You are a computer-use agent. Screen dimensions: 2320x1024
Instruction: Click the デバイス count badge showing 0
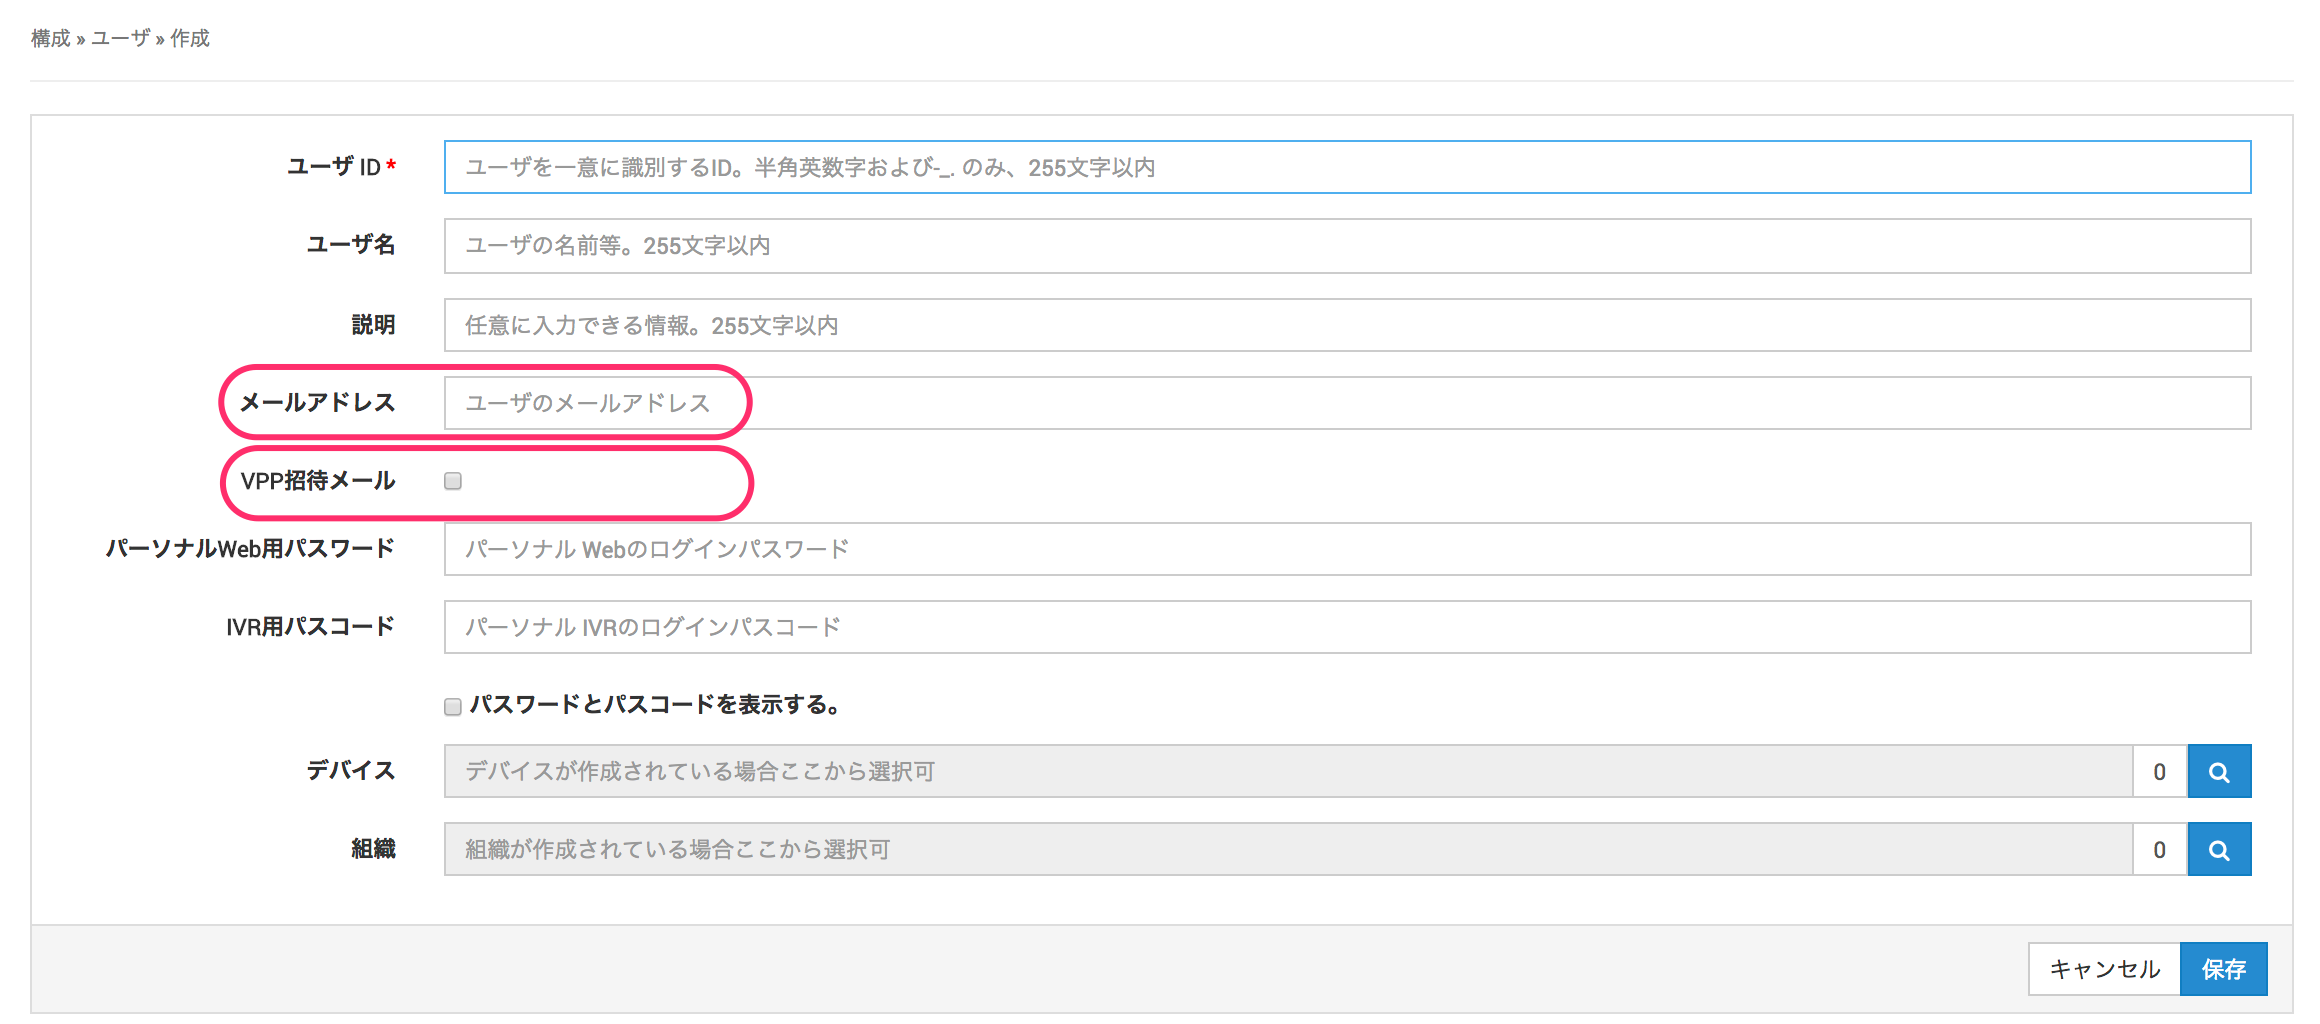point(2159,771)
